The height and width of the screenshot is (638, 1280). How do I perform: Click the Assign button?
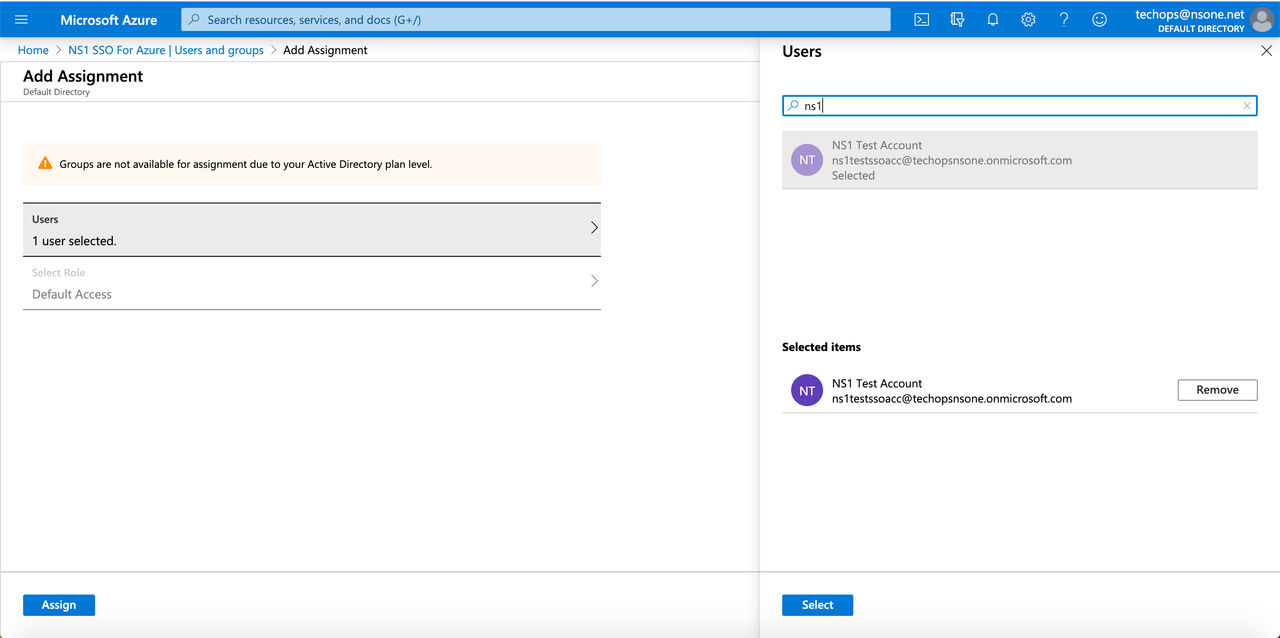point(59,605)
